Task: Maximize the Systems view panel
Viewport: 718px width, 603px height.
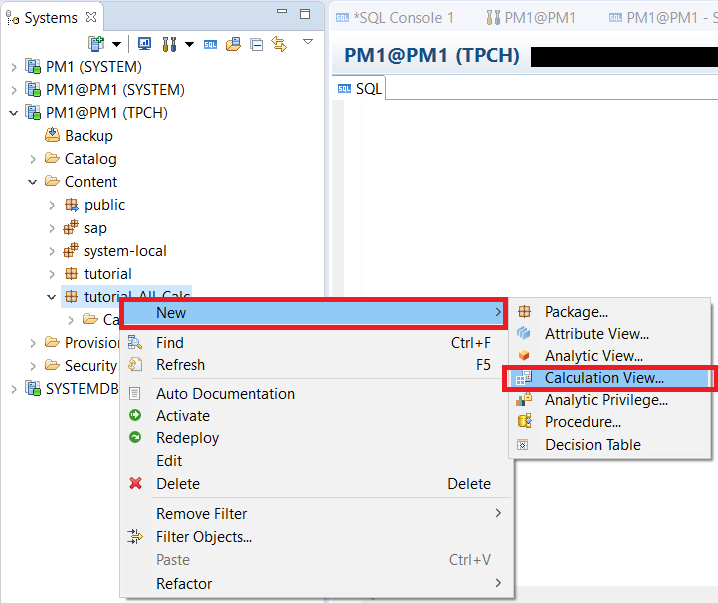Action: 305,14
